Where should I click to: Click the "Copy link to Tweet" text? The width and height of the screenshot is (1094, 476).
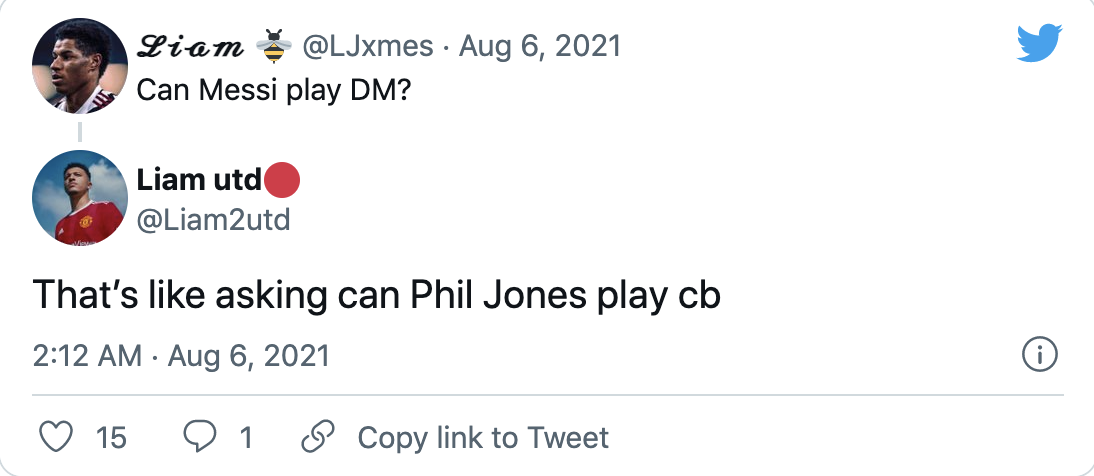(482, 438)
